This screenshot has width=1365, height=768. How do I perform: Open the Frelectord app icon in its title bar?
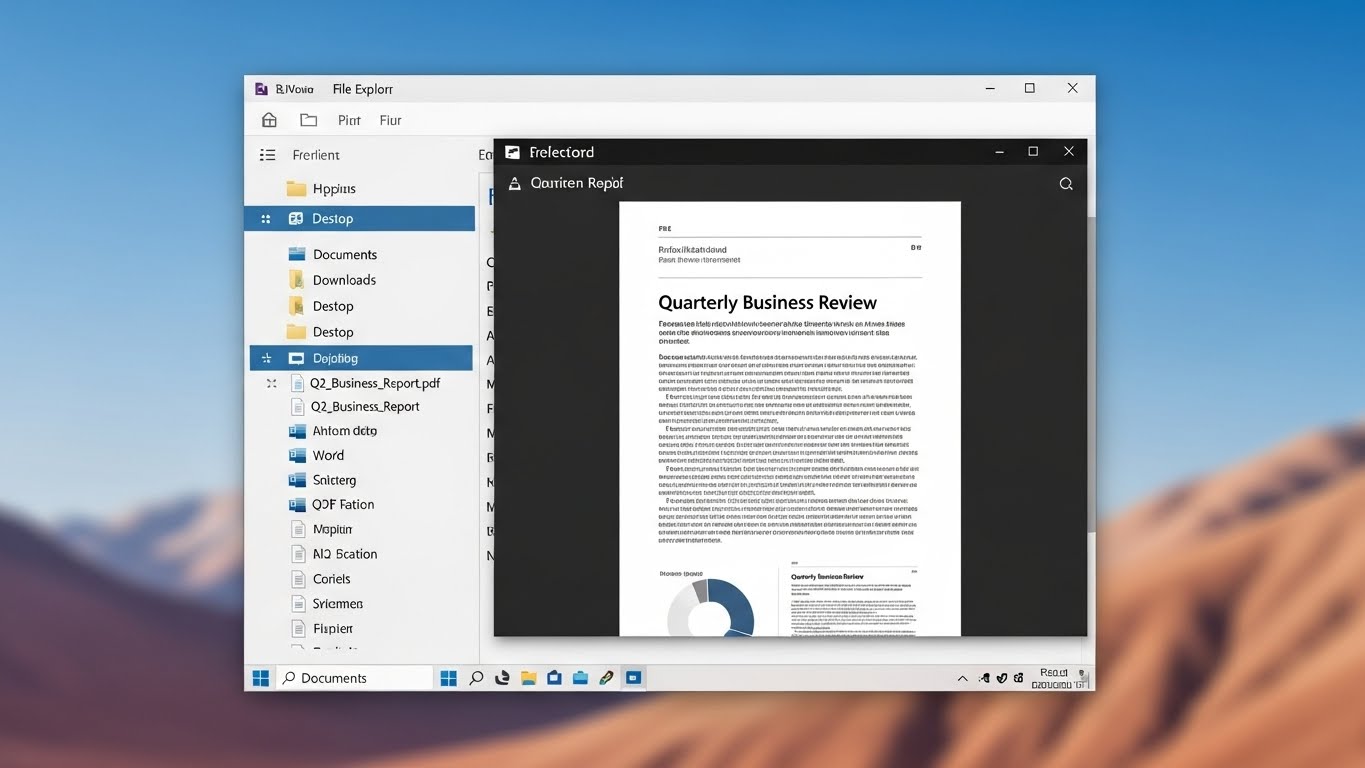512,151
